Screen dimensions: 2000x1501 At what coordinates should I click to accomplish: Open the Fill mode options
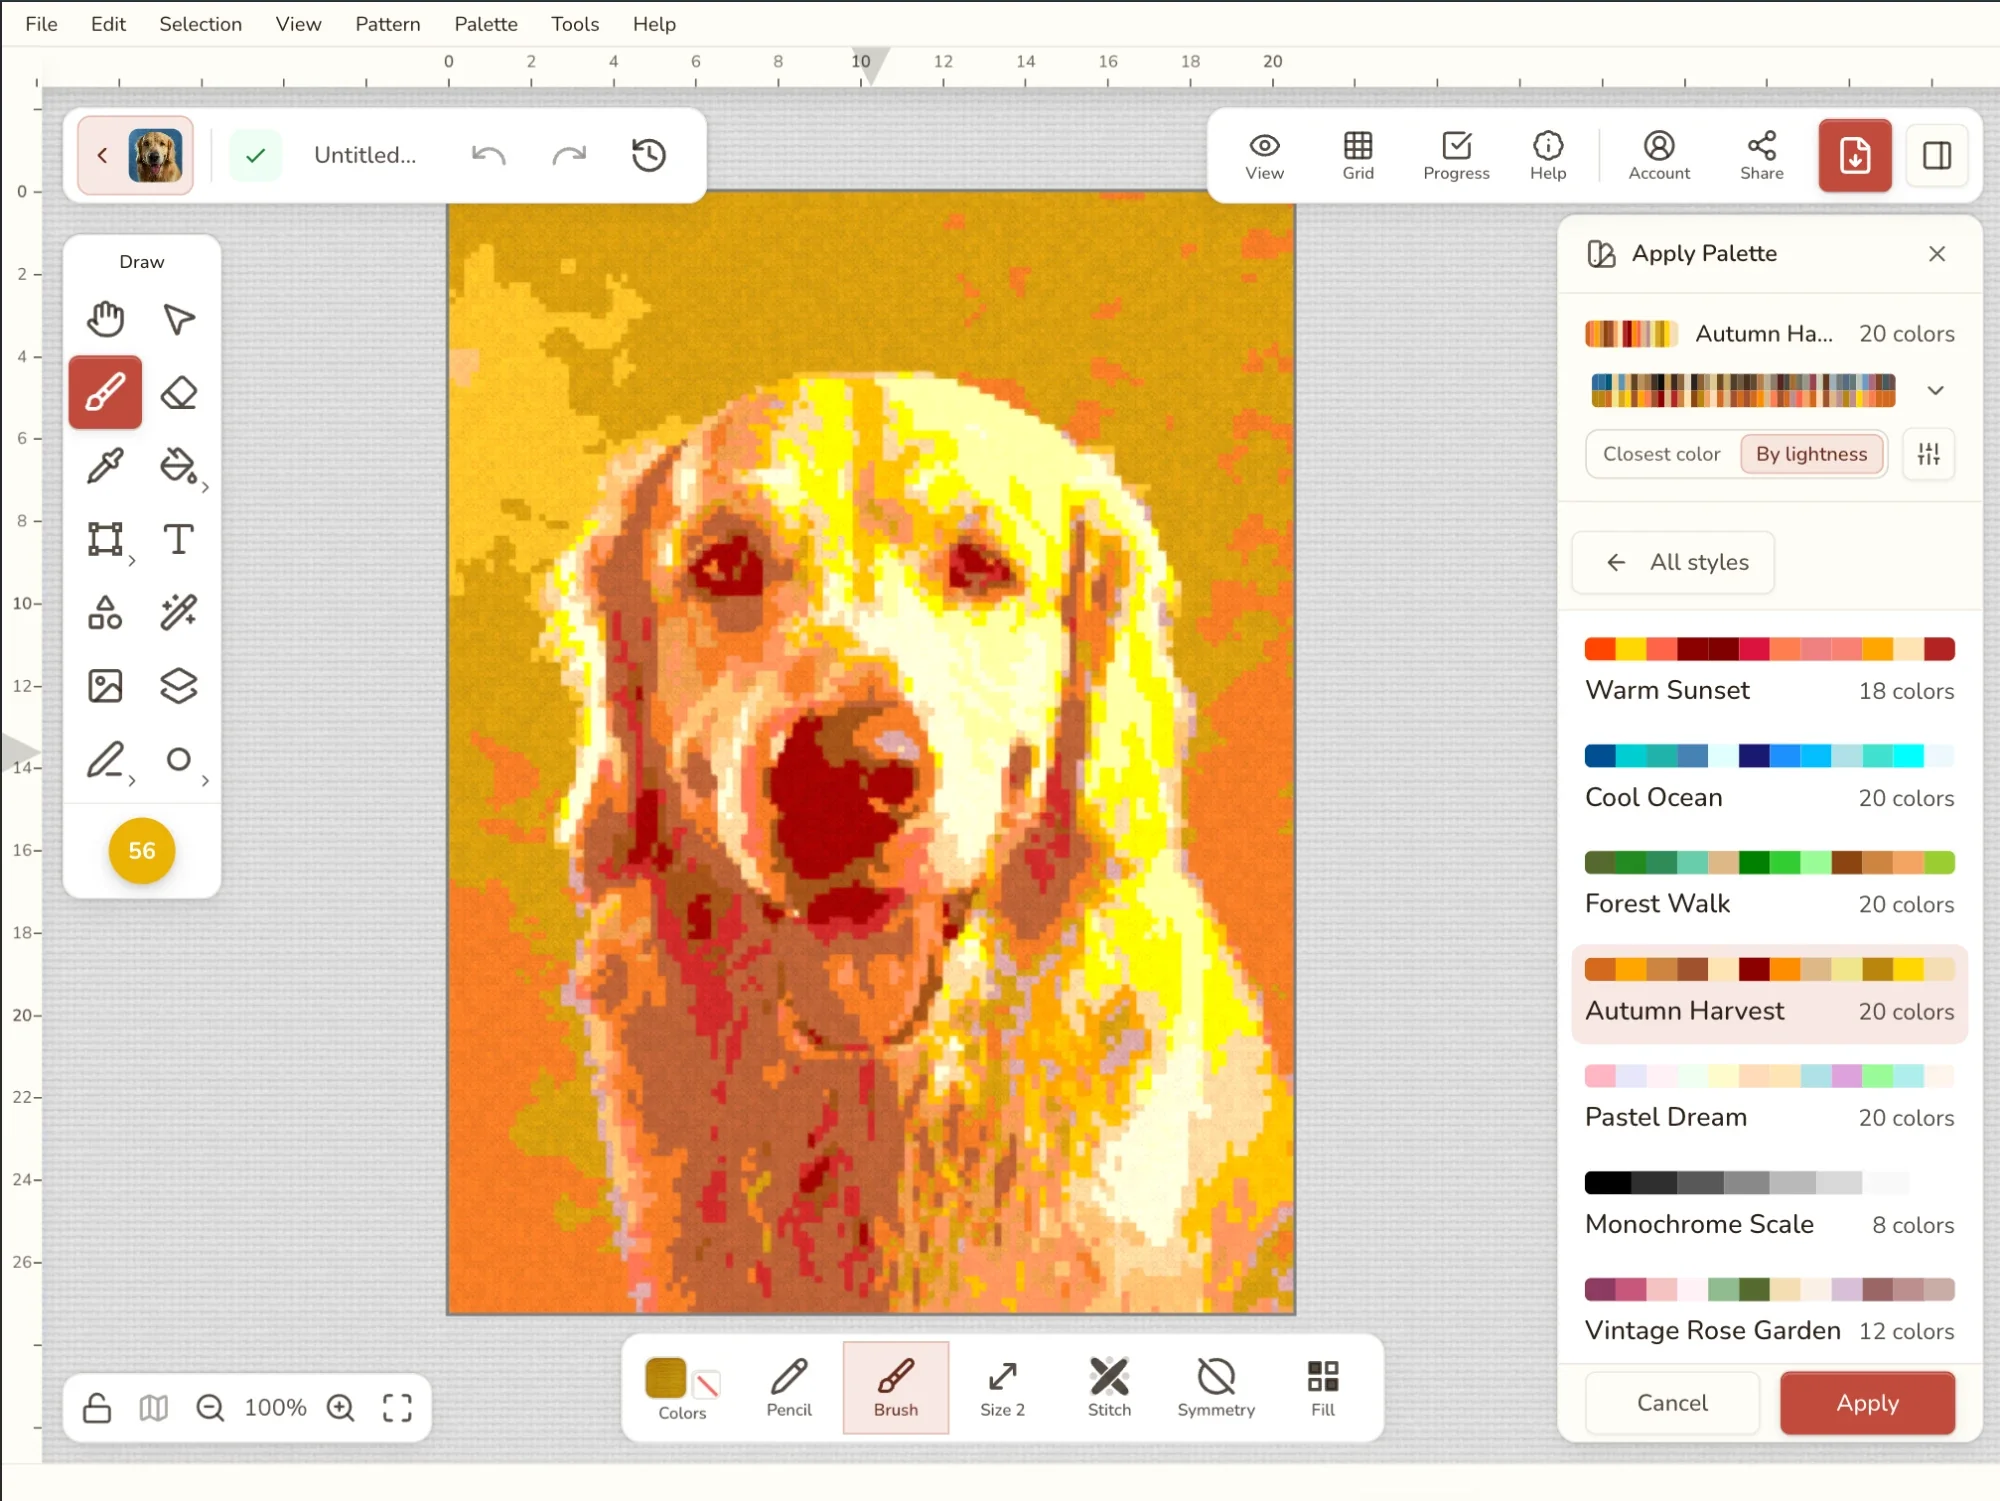point(1322,1388)
